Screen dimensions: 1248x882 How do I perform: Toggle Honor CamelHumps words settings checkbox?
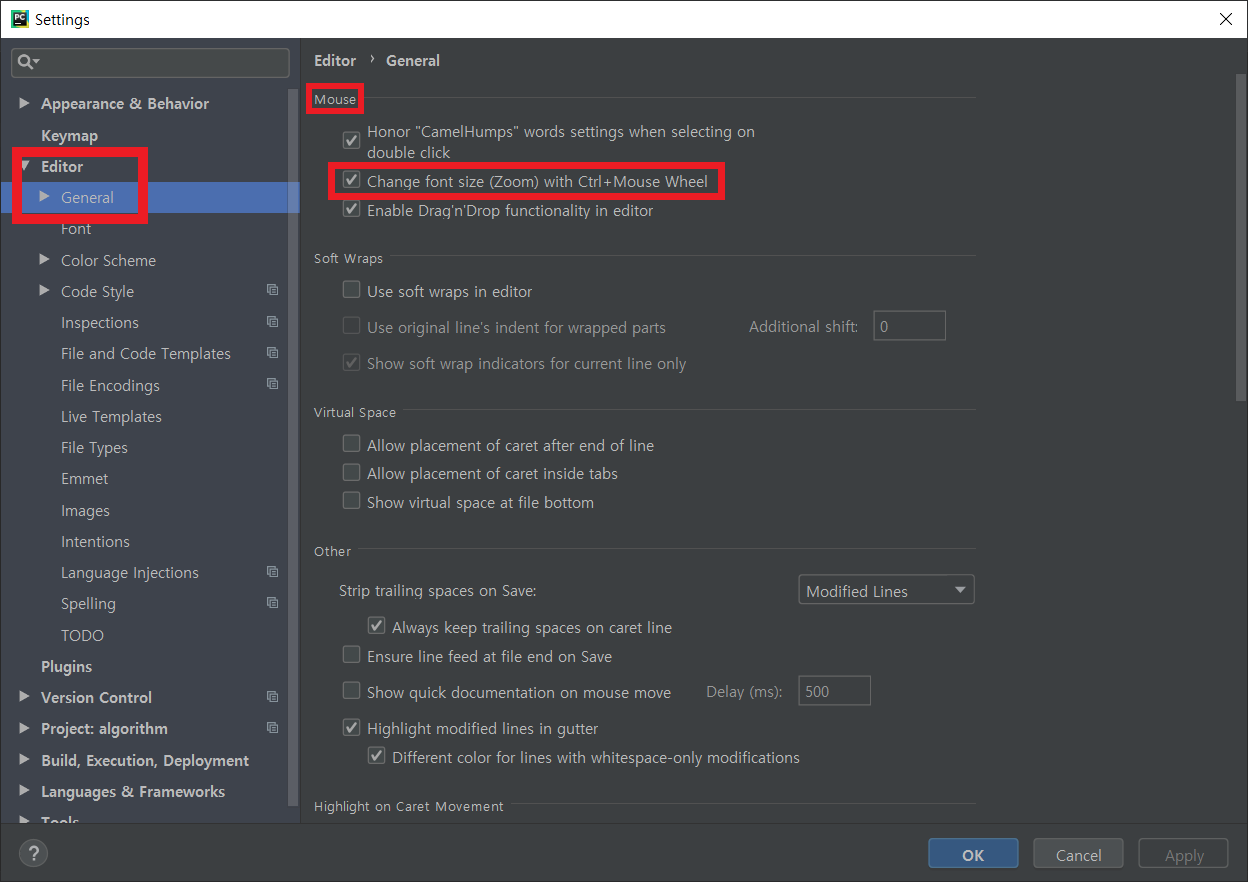pyautogui.click(x=351, y=140)
